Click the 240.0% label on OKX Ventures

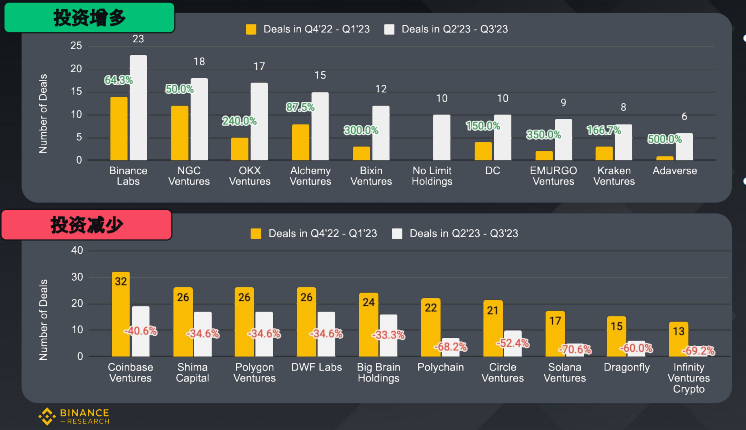coord(239,121)
